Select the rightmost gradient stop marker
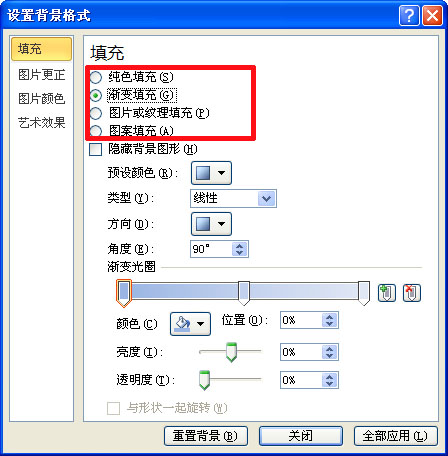This screenshot has width=448, height=456. 364,293
